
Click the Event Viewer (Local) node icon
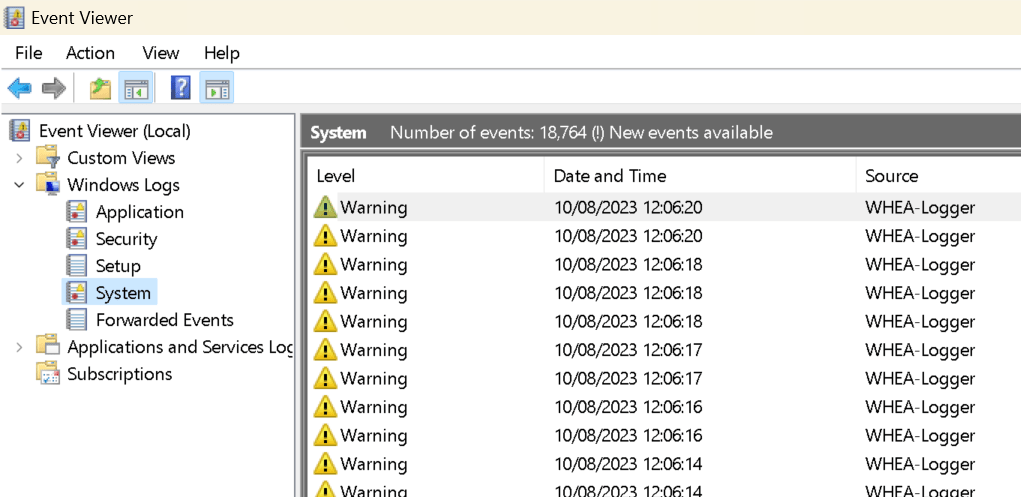(20, 131)
